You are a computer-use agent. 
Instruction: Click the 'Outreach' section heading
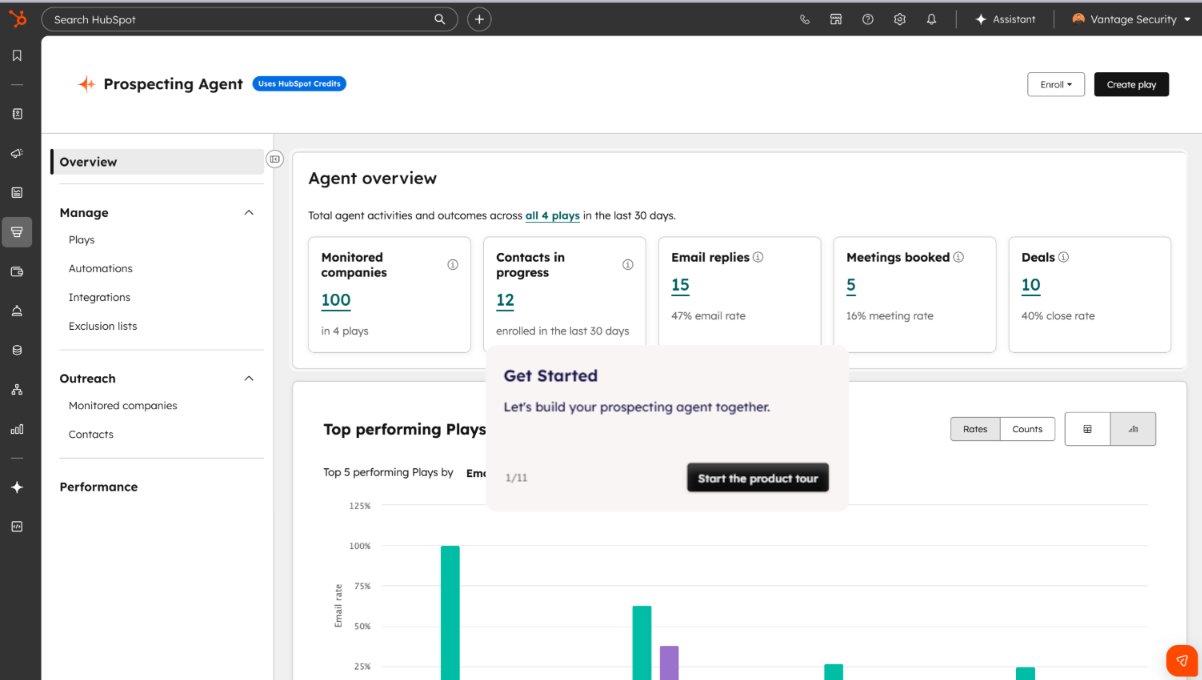coord(88,379)
